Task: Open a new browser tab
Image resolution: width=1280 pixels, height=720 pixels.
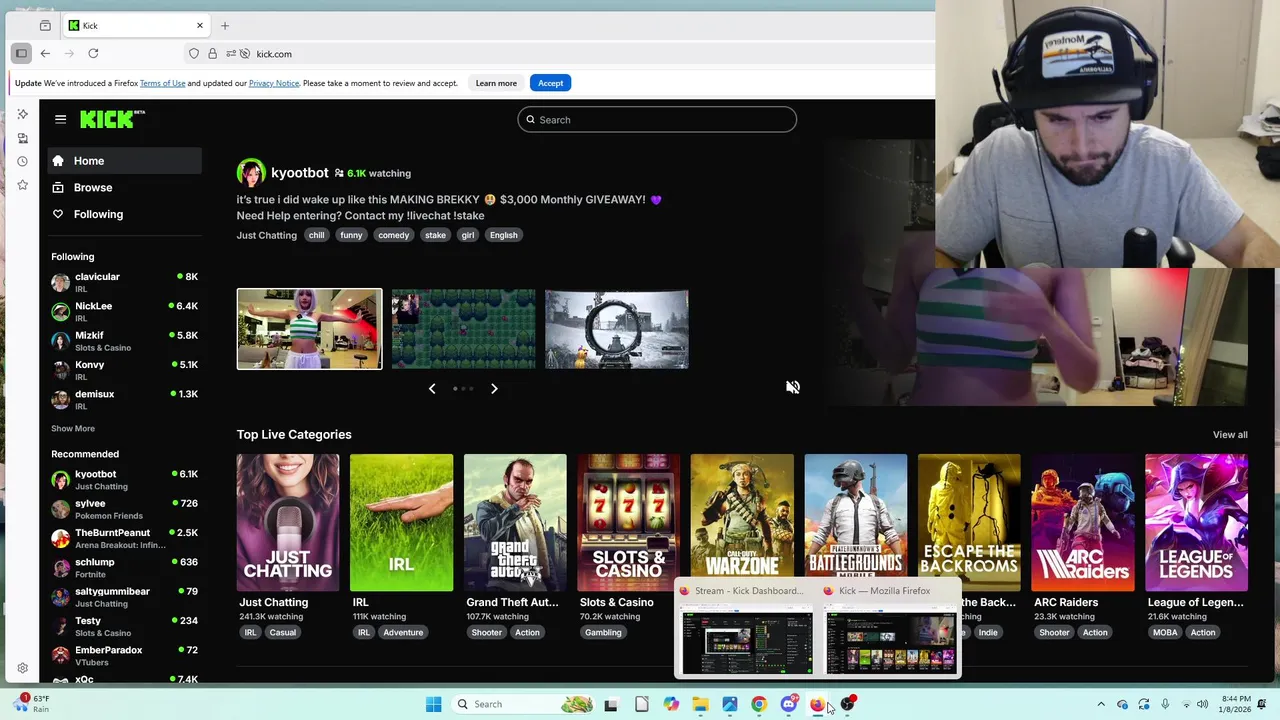Action: 225,25
